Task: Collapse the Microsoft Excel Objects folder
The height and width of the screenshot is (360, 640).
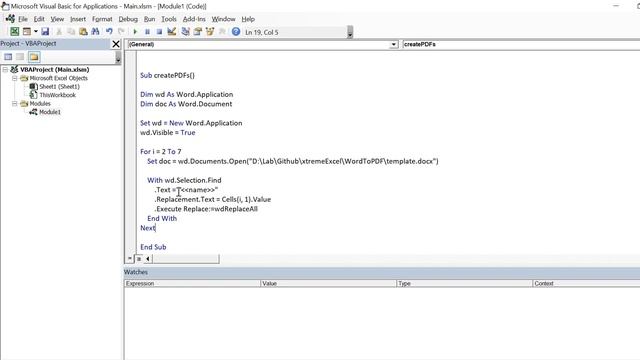Action: [15, 78]
